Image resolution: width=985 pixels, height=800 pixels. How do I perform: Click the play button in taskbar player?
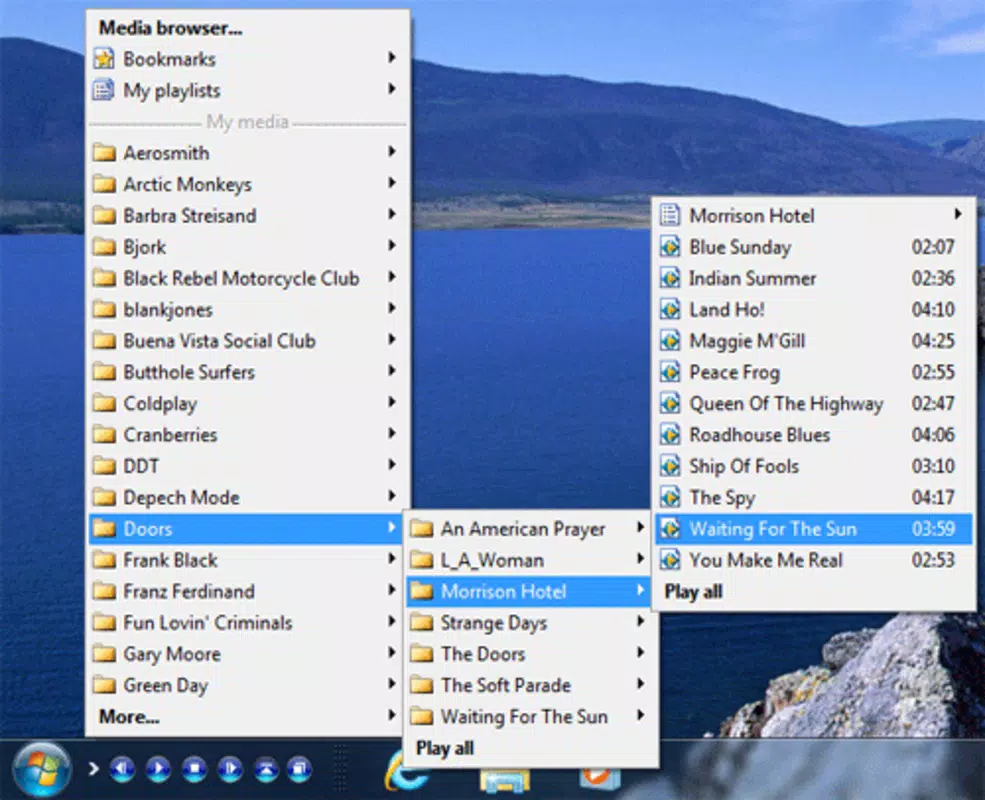158,769
